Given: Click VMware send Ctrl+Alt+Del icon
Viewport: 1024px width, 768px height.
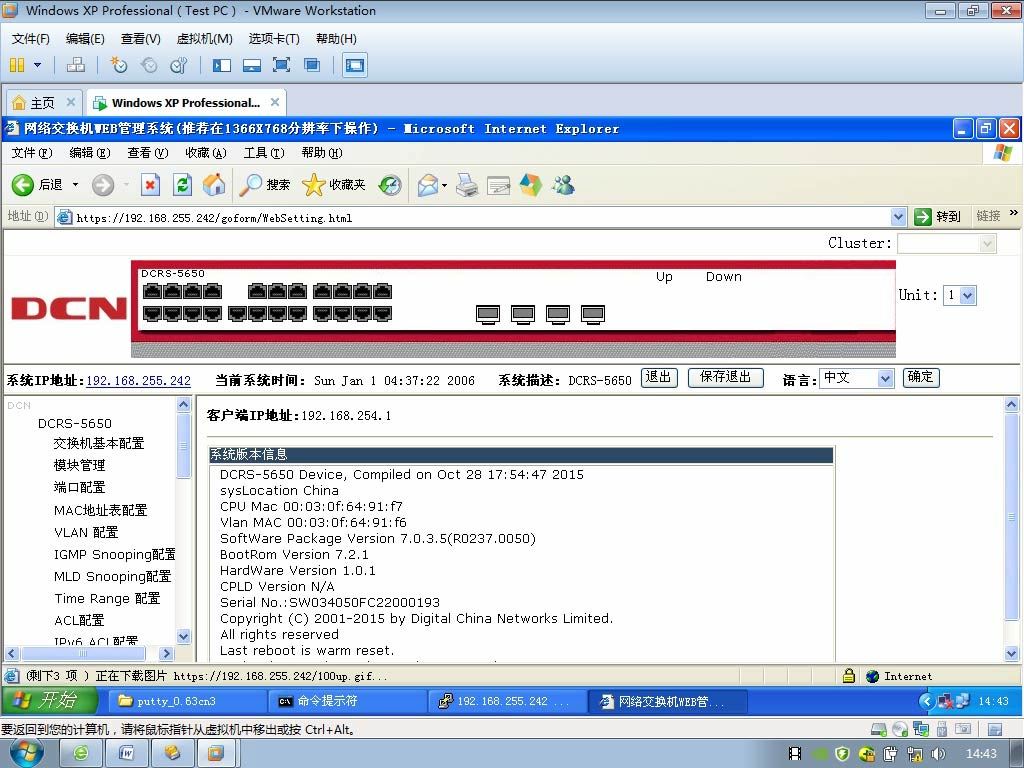Looking at the screenshot, I should 76,65.
